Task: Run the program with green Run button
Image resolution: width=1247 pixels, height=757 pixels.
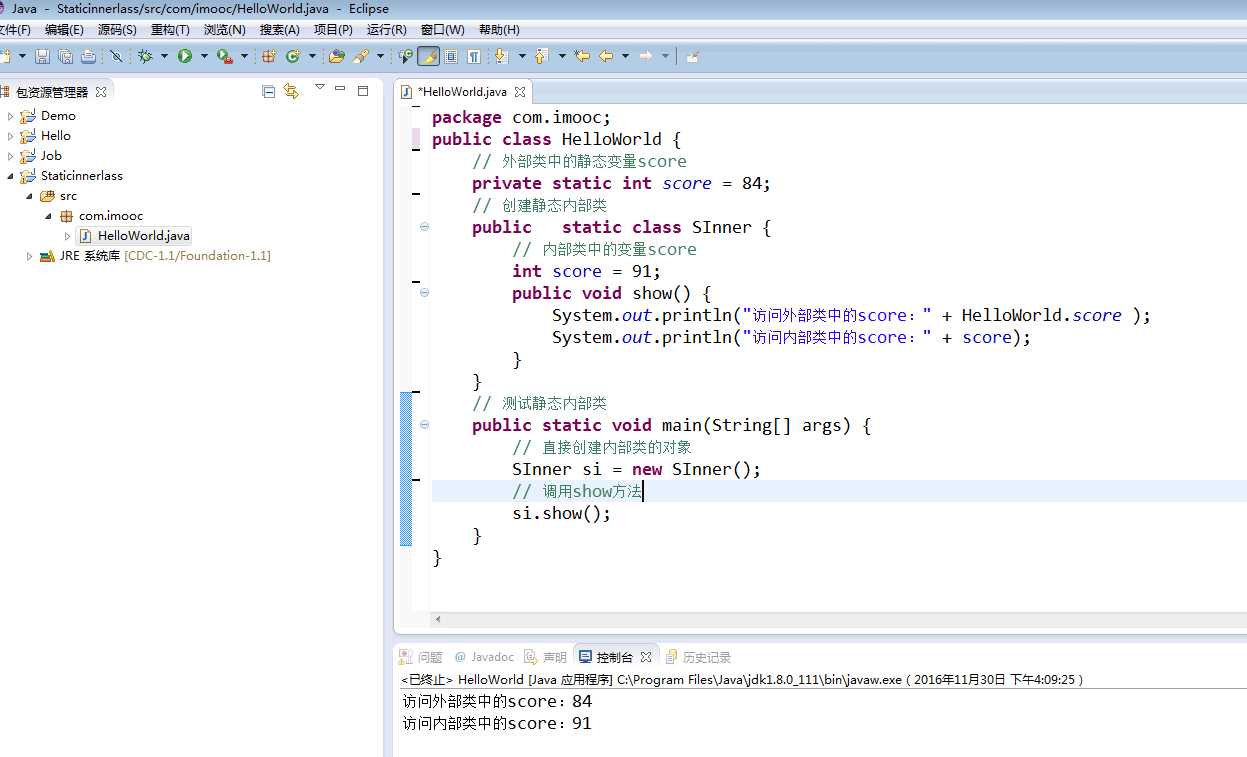Action: pyautogui.click(x=185, y=57)
